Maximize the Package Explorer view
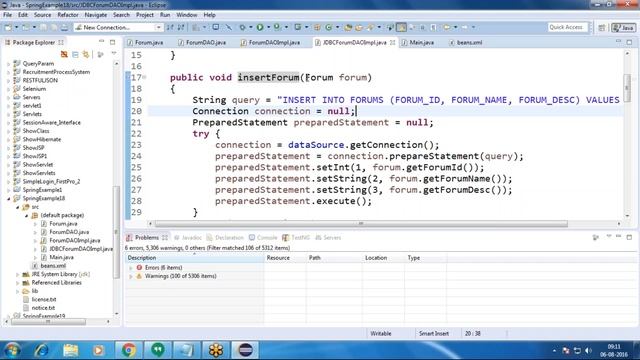640x360 pixels. pos(113,42)
